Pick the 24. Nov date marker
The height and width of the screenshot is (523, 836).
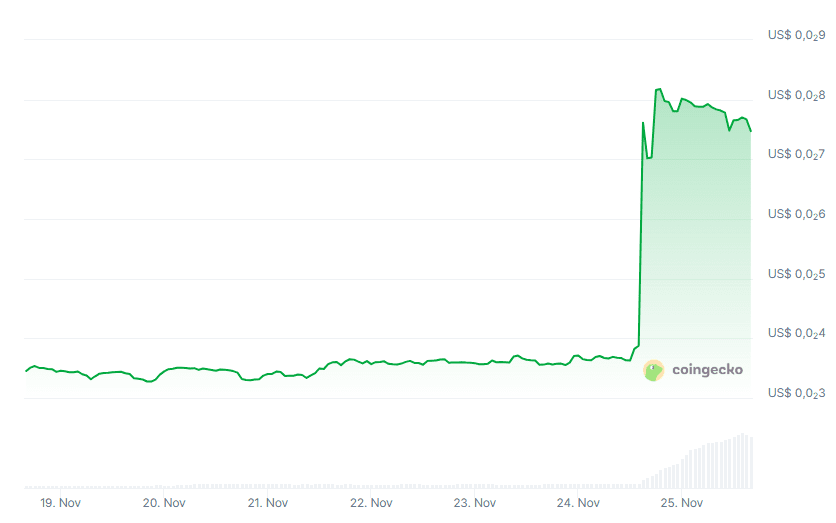tap(578, 503)
